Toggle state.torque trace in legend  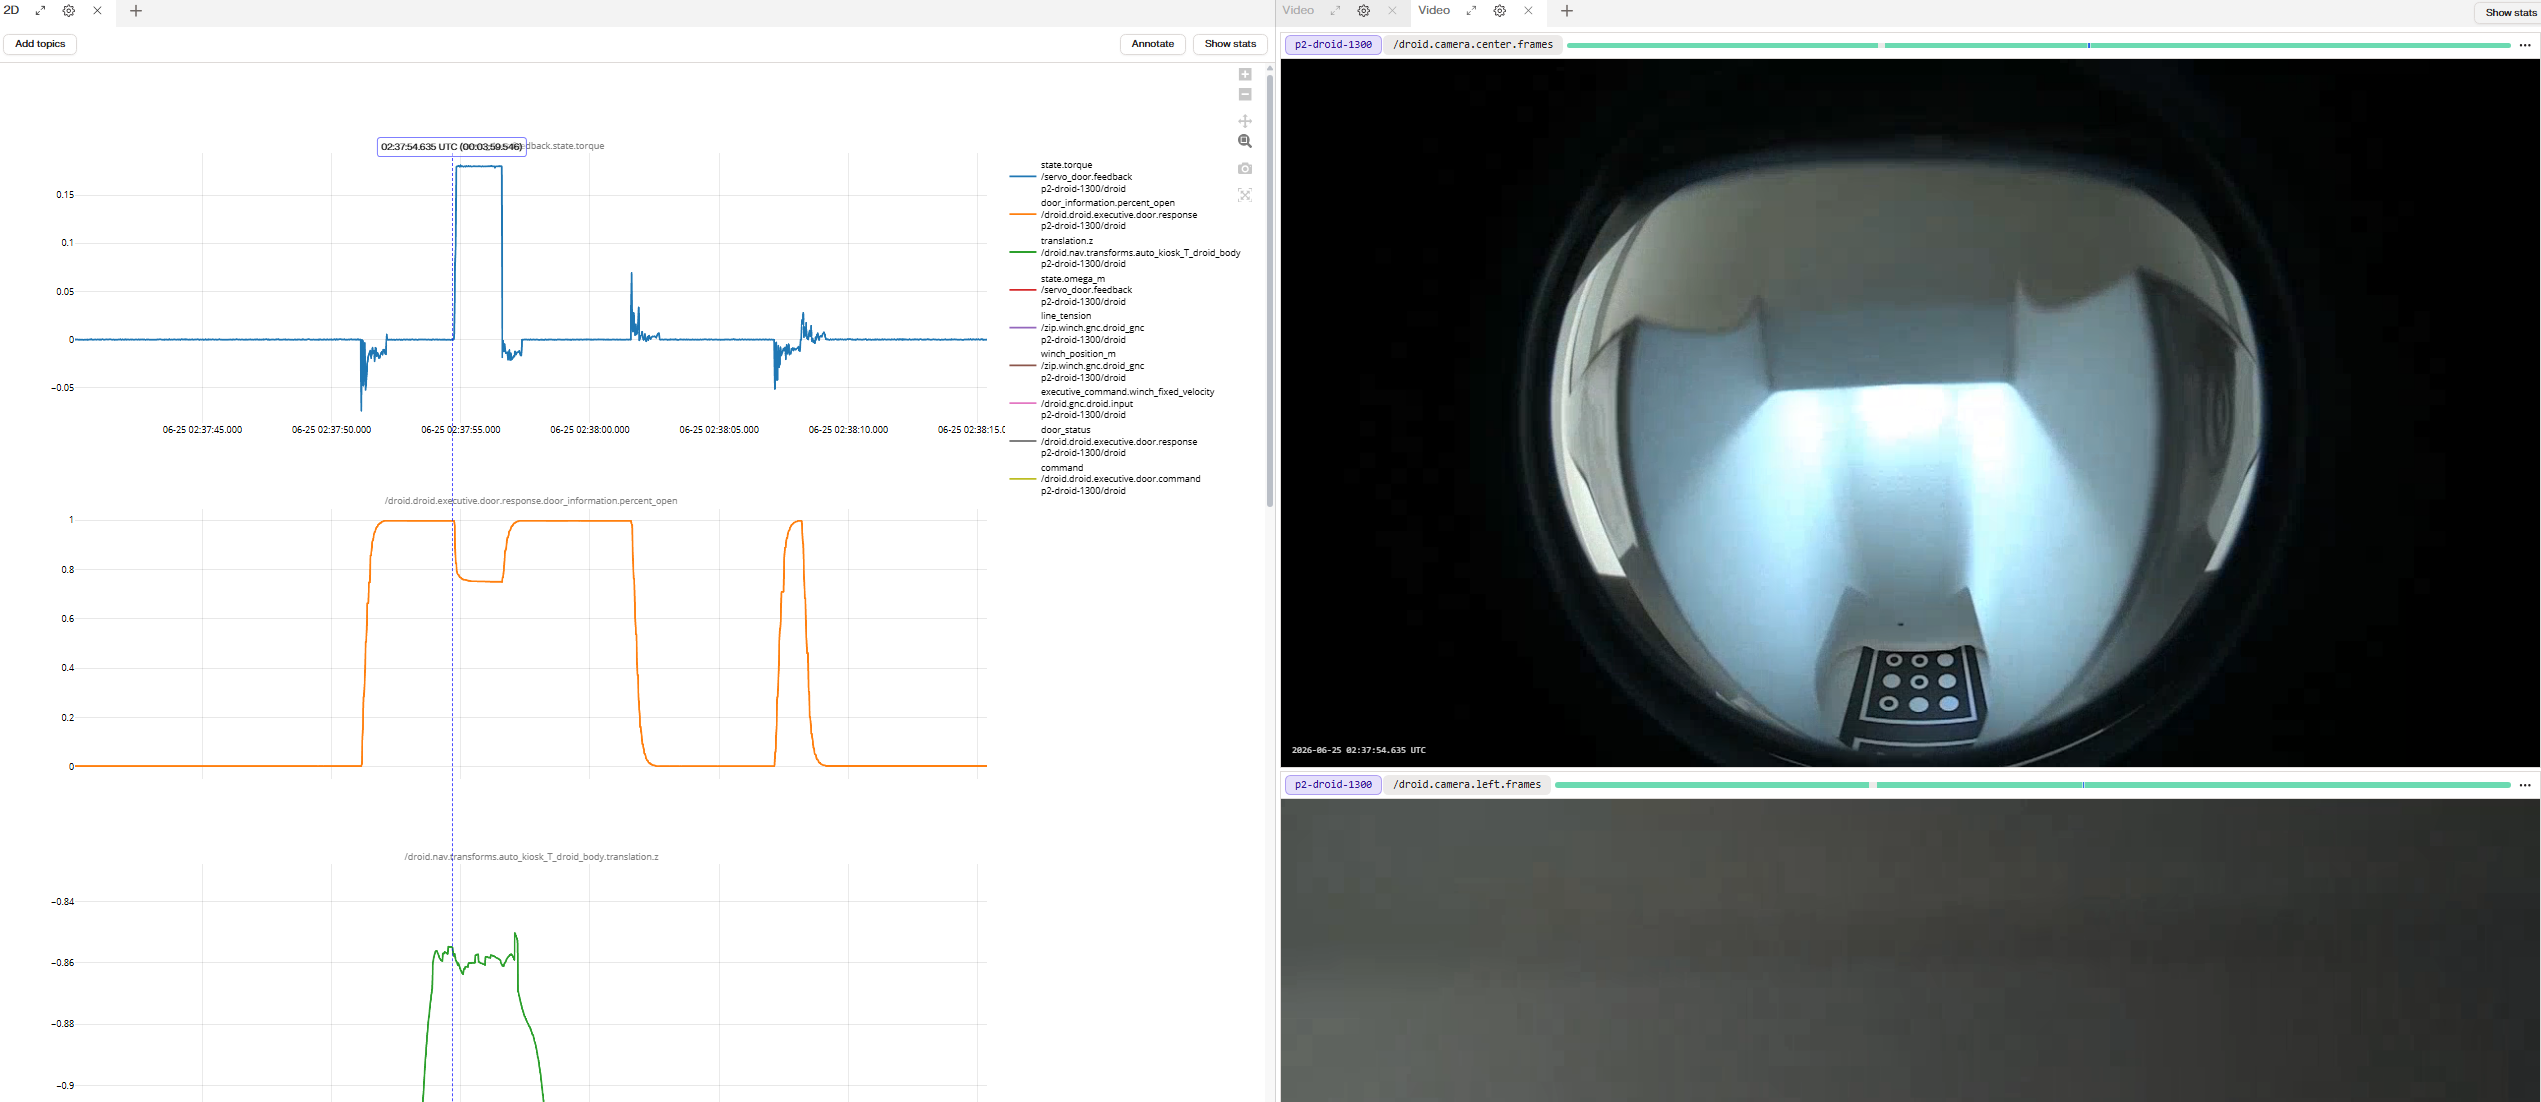[1085, 177]
